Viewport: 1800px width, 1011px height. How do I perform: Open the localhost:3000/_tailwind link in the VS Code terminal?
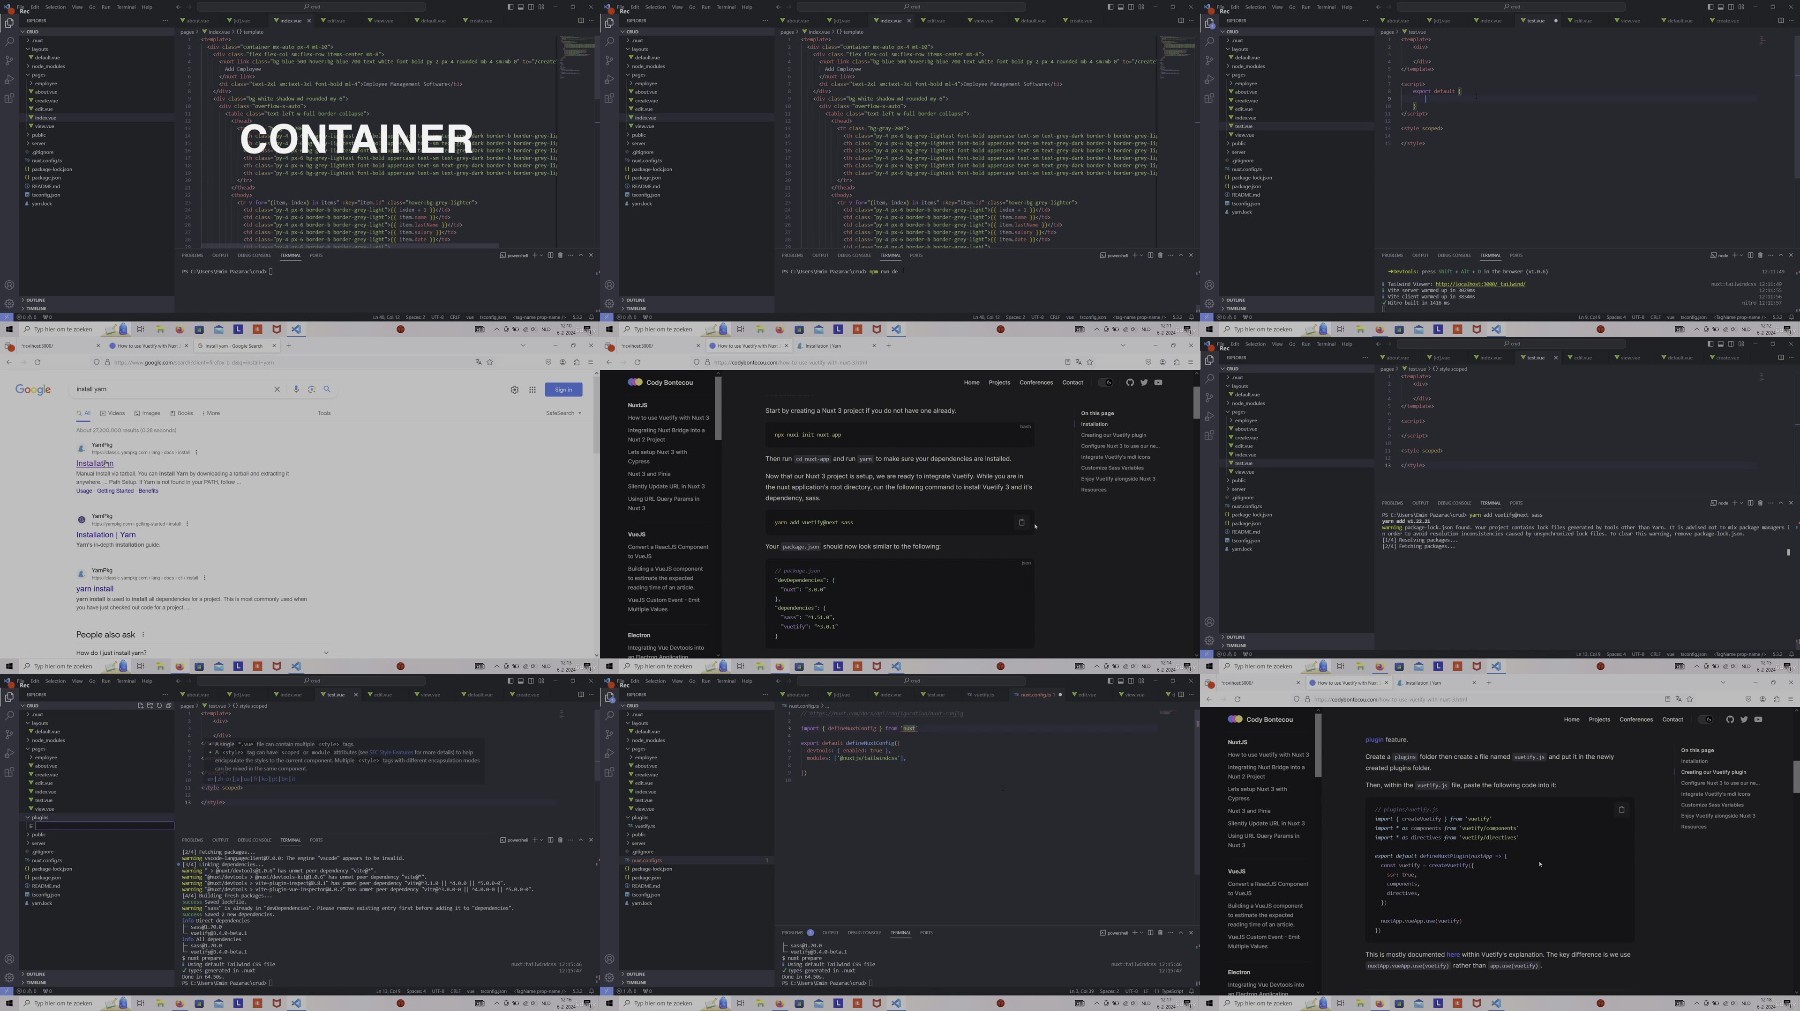[1480, 284]
